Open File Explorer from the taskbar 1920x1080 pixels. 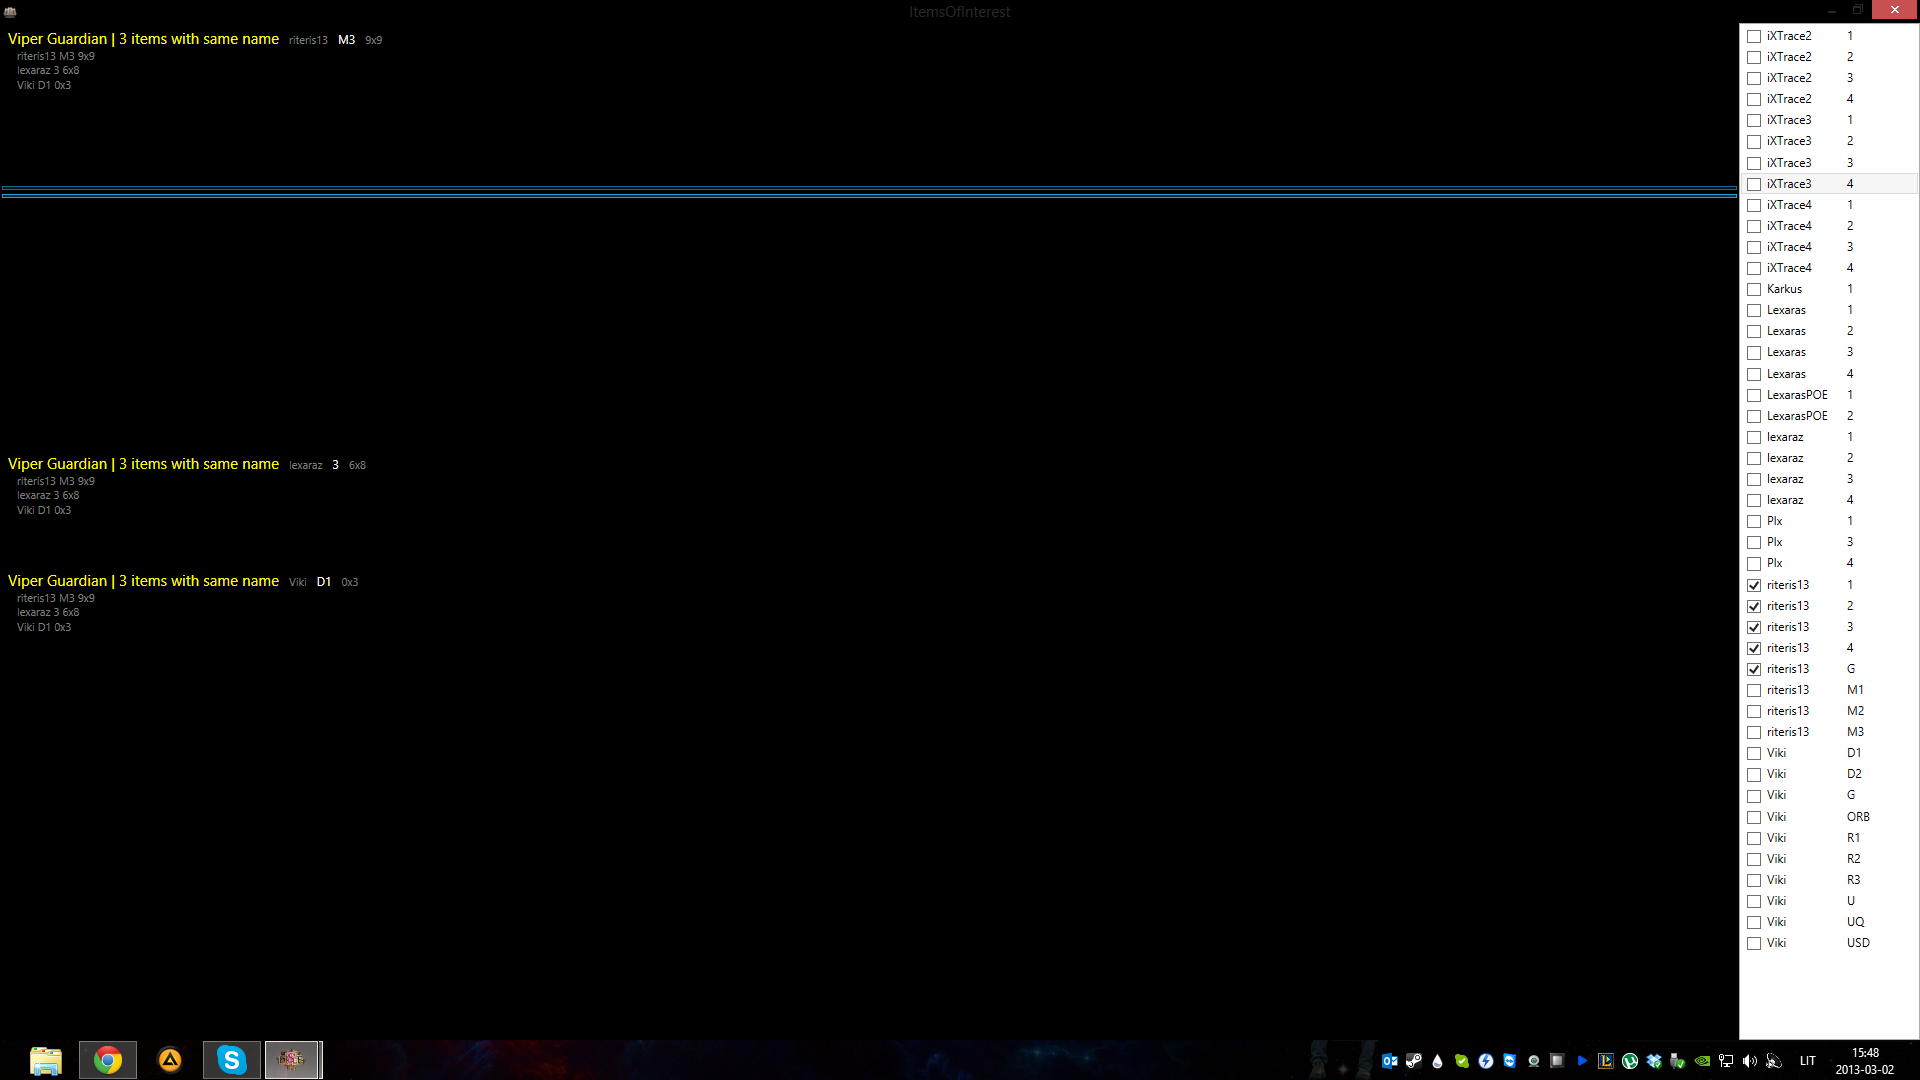click(46, 1060)
